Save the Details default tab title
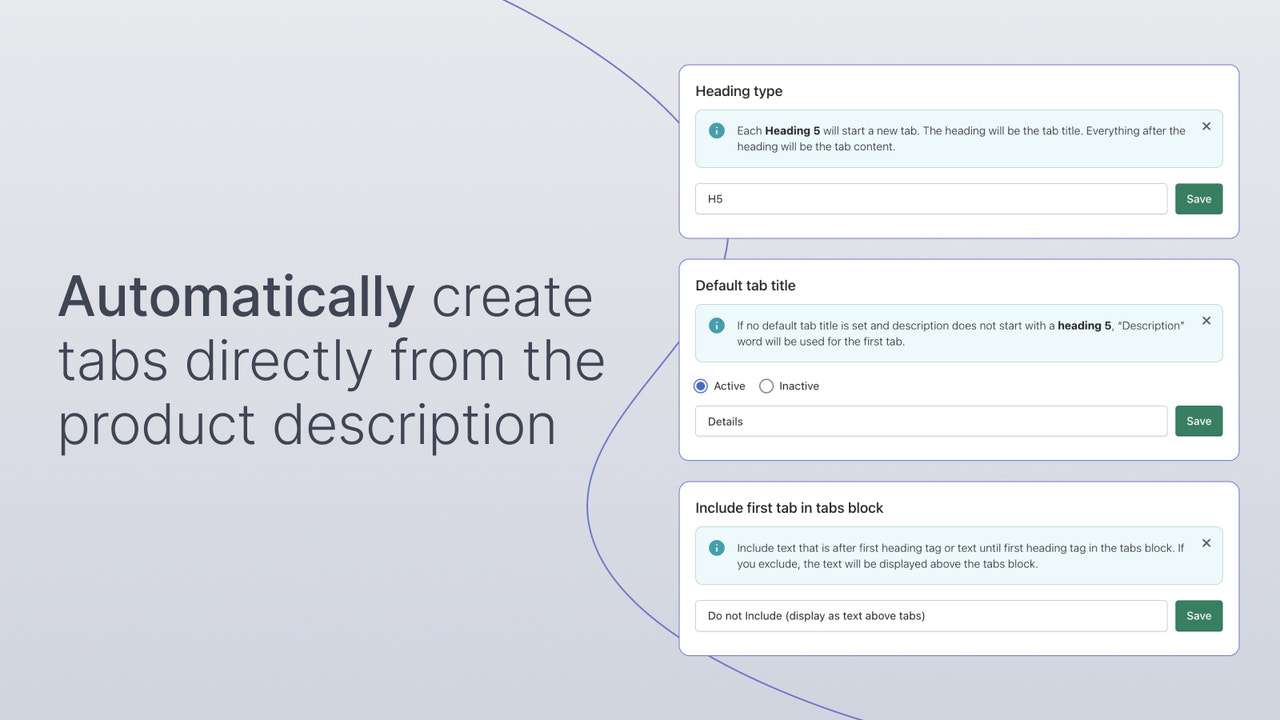The width and height of the screenshot is (1280, 720). [1198, 420]
